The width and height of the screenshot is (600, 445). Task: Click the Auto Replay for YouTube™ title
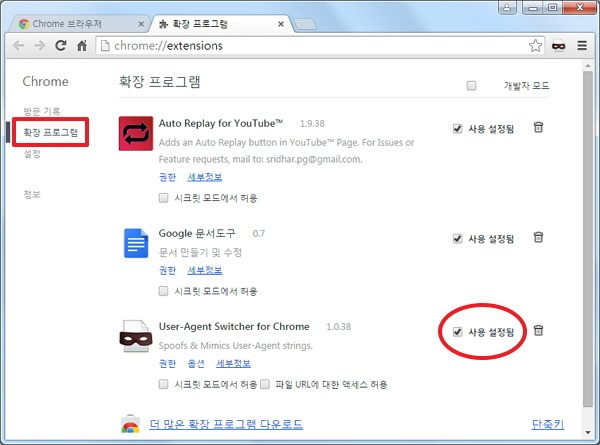pos(221,123)
